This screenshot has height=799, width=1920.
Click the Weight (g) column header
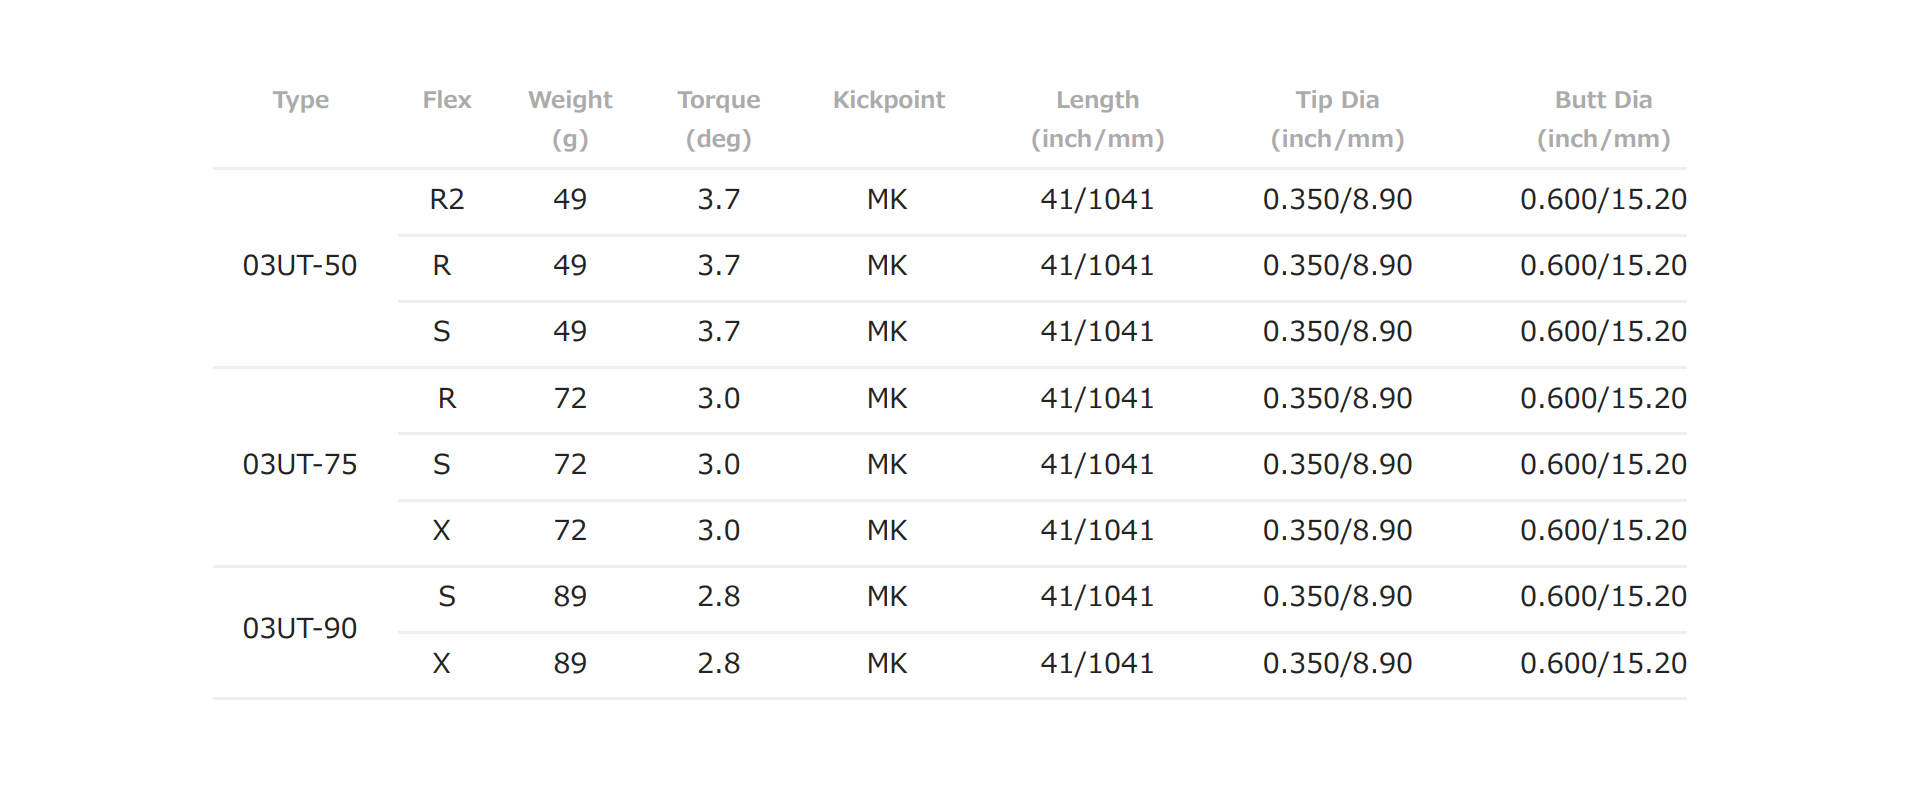pyautogui.click(x=570, y=119)
